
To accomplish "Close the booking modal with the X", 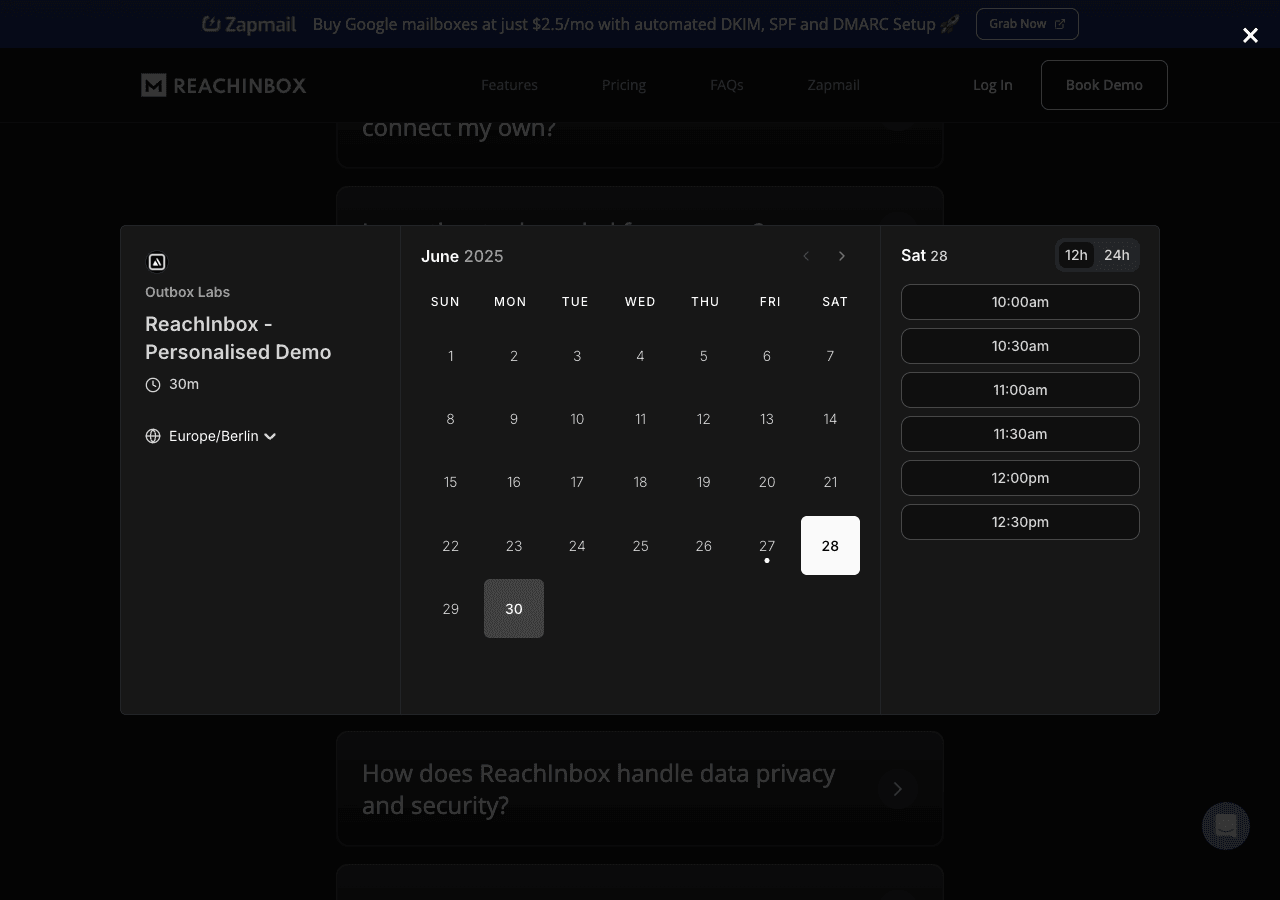I will (1250, 36).
